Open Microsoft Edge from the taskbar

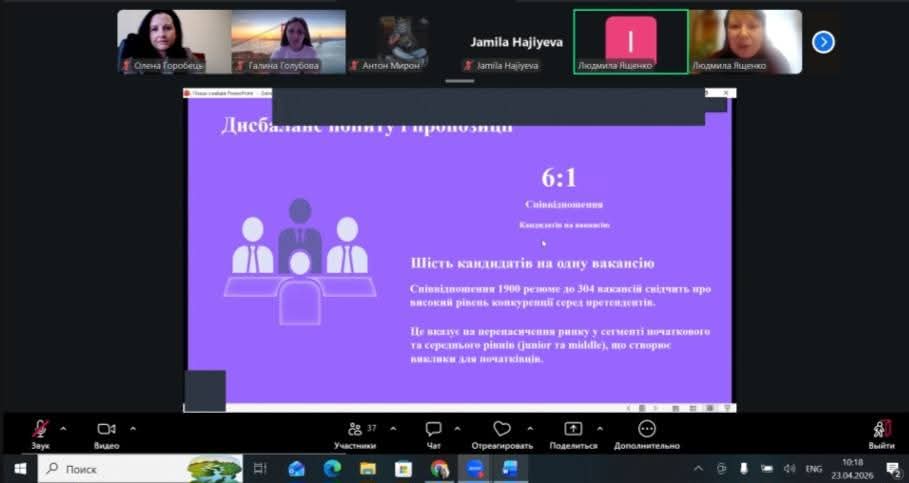pyautogui.click(x=332, y=468)
